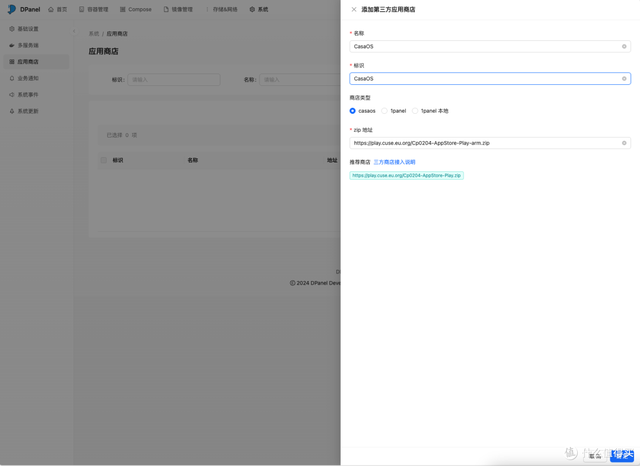Open 容器管理 in the top navigation
Image resolution: width=640 pixels, height=466 pixels.
tap(93, 9)
